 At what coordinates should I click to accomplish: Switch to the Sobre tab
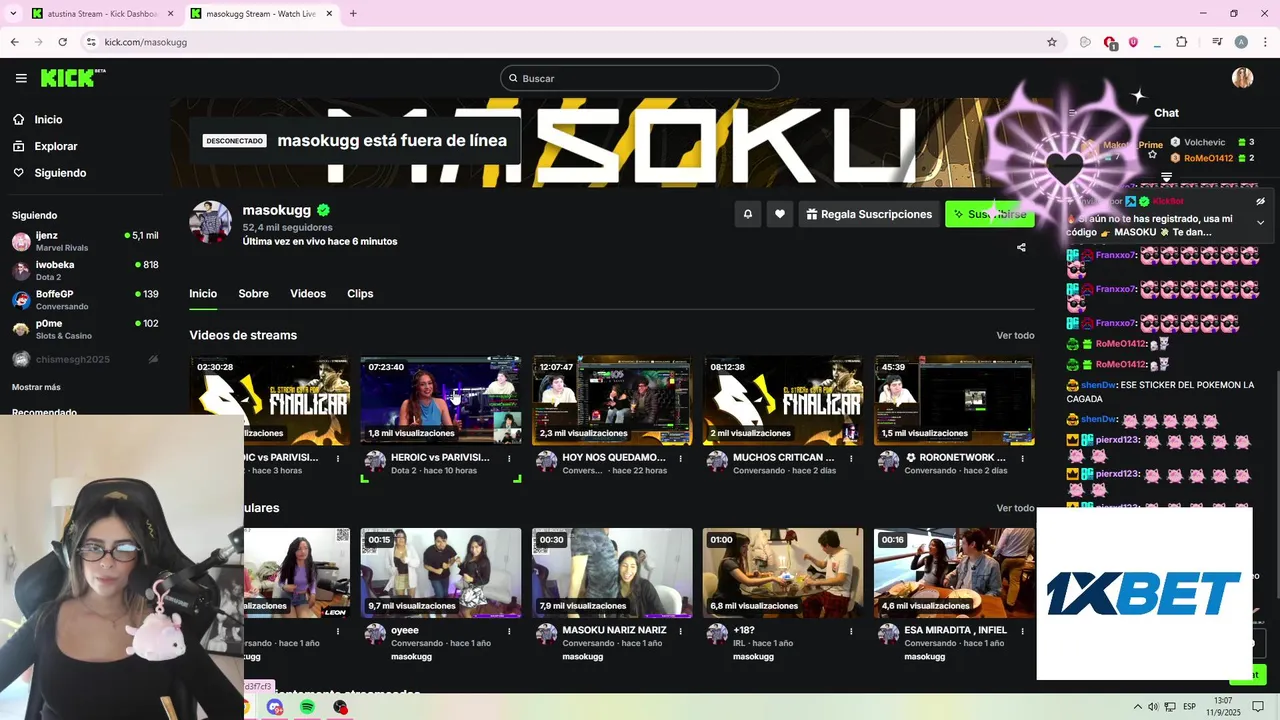tap(253, 293)
